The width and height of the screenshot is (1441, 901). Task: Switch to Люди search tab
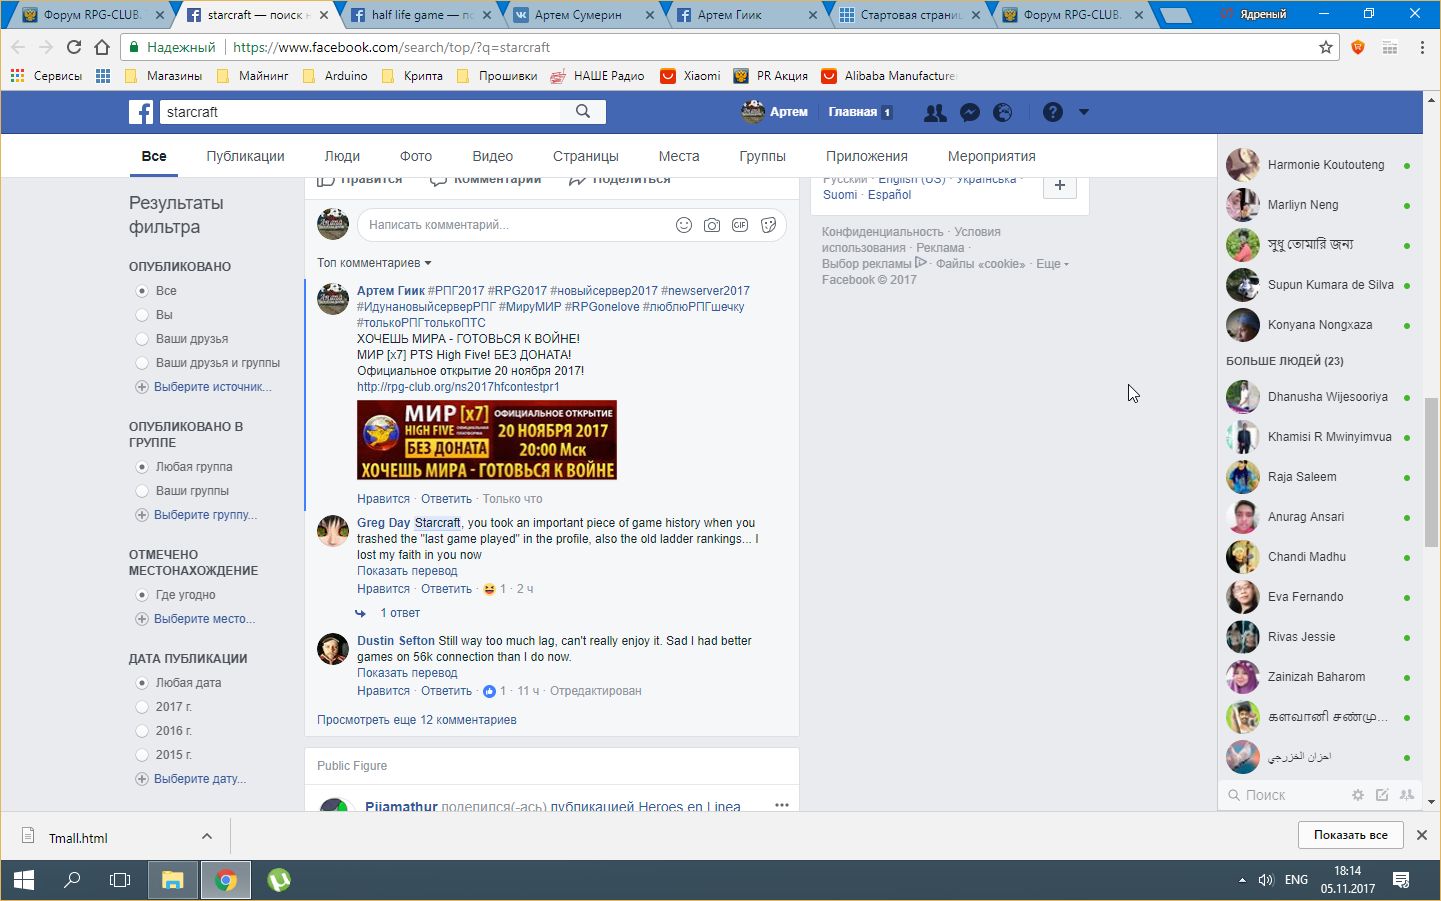[x=342, y=156]
